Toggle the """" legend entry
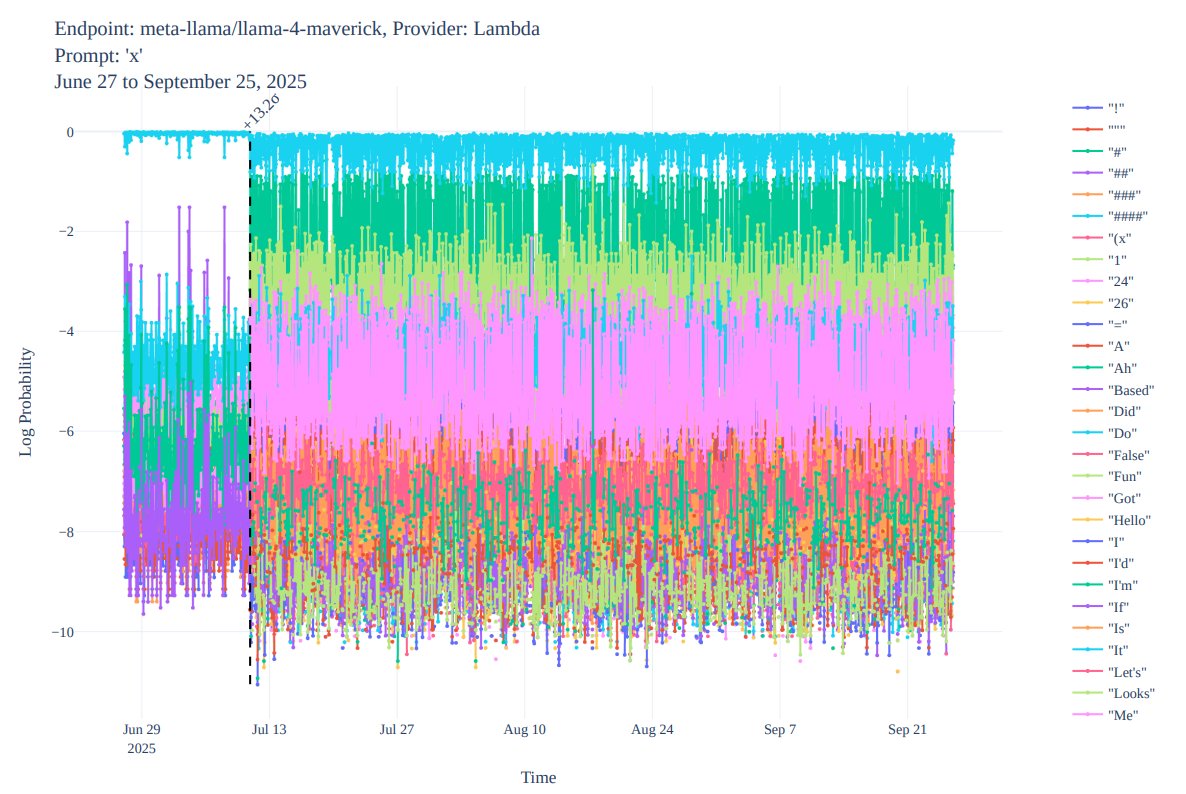The image size is (1186, 794). tap(1099, 130)
